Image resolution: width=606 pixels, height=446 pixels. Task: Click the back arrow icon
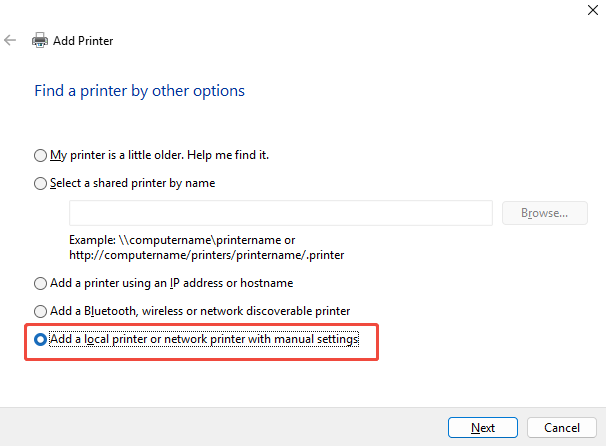click(x=10, y=41)
